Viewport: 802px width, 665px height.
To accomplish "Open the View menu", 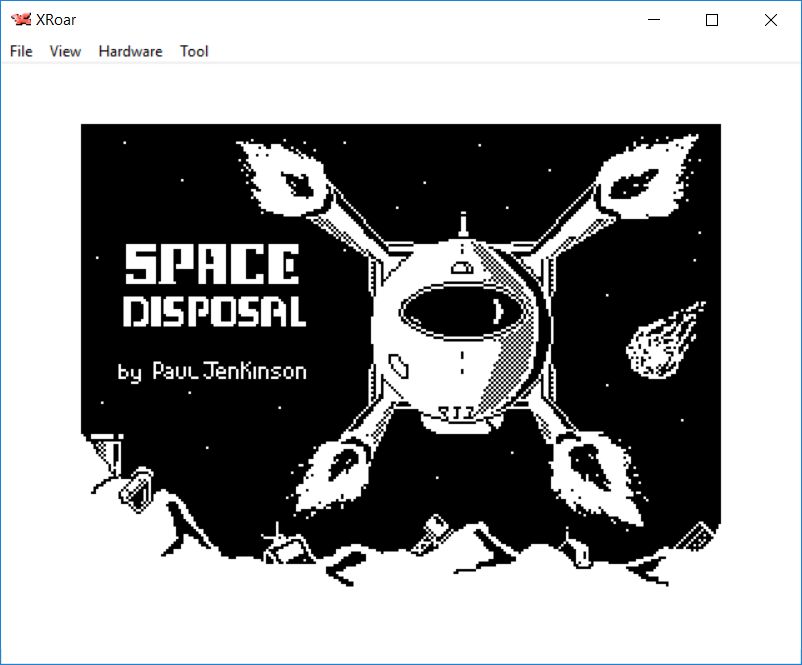I will coord(65,51).
